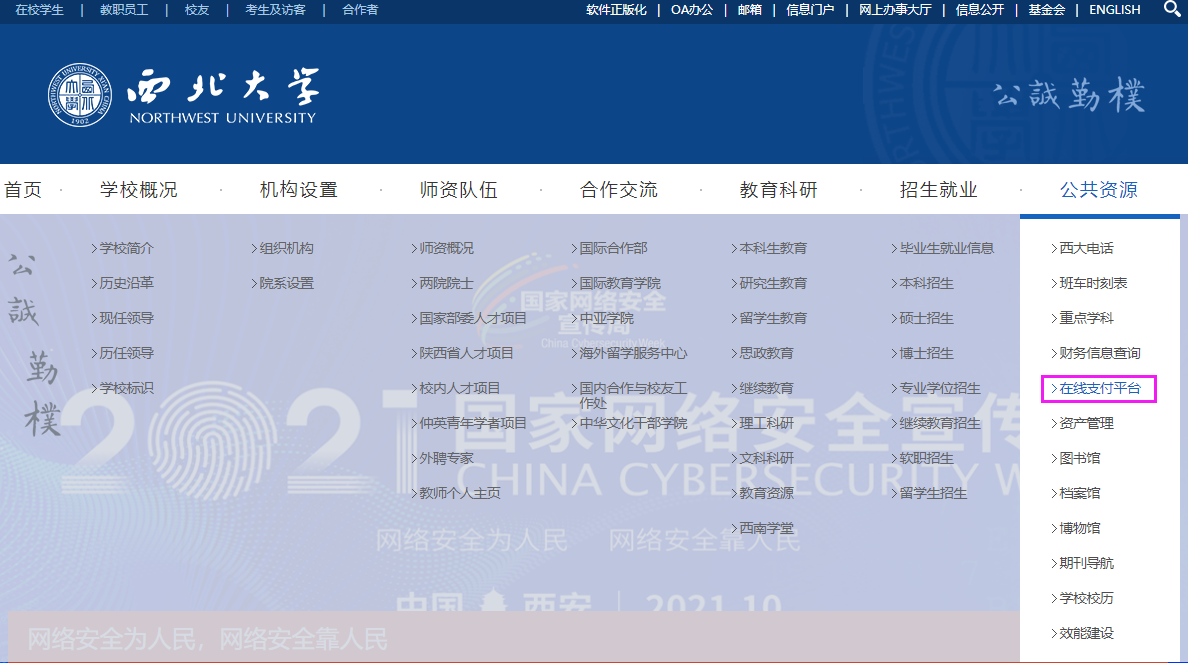The height and width of the screenshot is (663, 1188).
Task: Click the search magnifier icon
Action: tap(1173, 9)
